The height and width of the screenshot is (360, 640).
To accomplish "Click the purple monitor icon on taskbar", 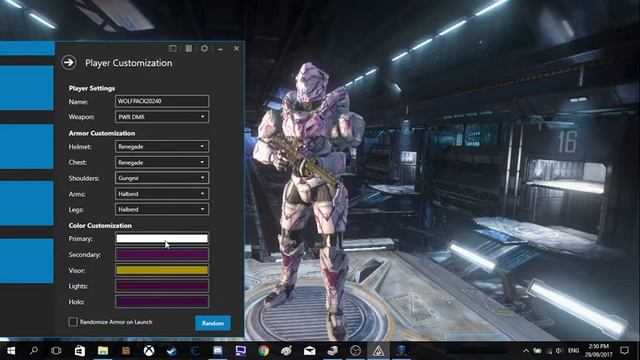I will (241, 351).
